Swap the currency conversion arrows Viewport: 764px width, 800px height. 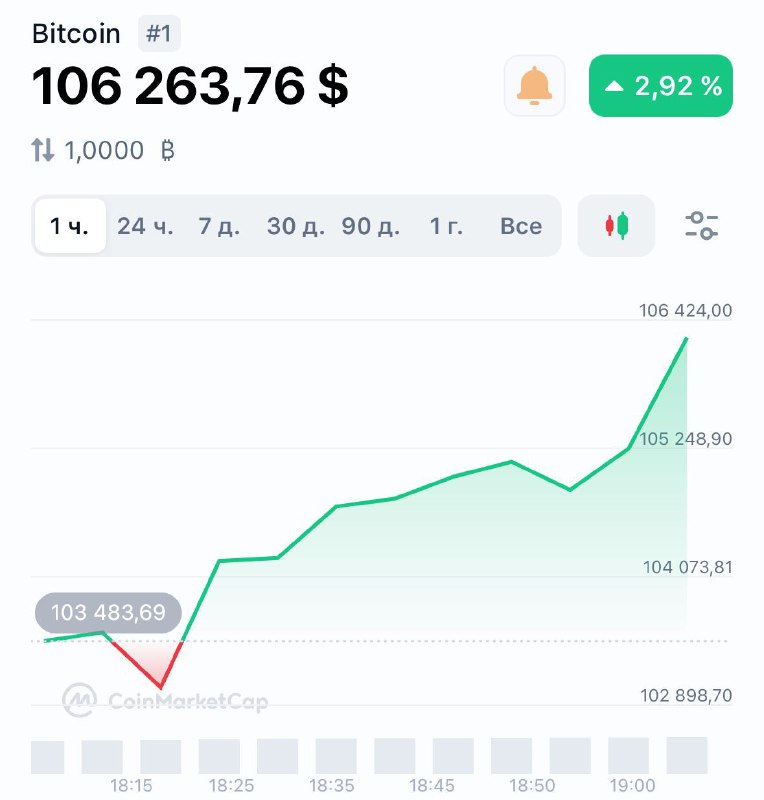[42, 151]
